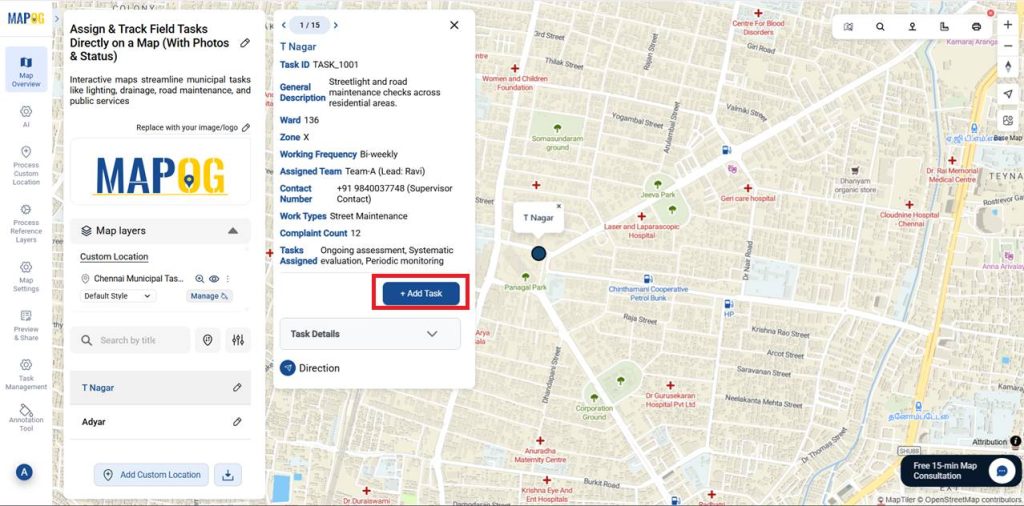
Task: Open Process Custom Location tool
Action: point(25,166)
